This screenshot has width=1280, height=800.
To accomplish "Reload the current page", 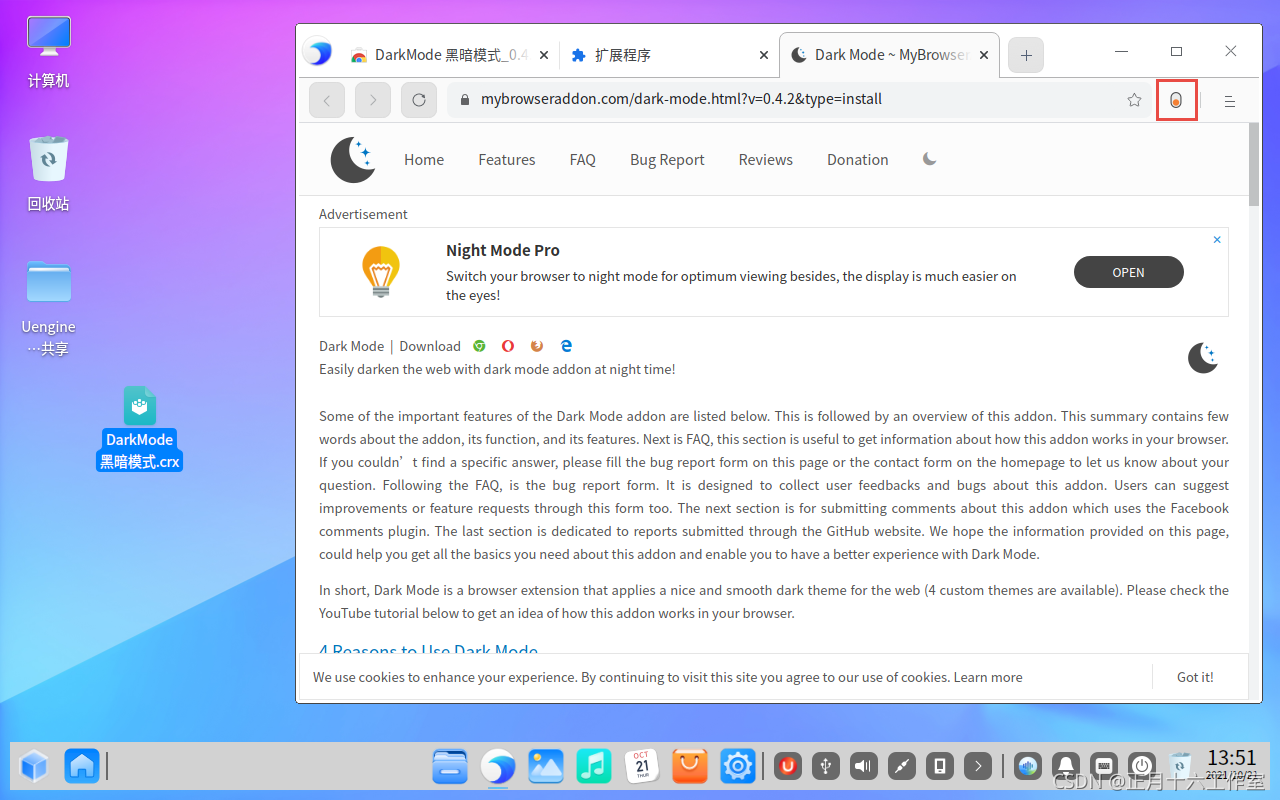I will tap(419, 100).
